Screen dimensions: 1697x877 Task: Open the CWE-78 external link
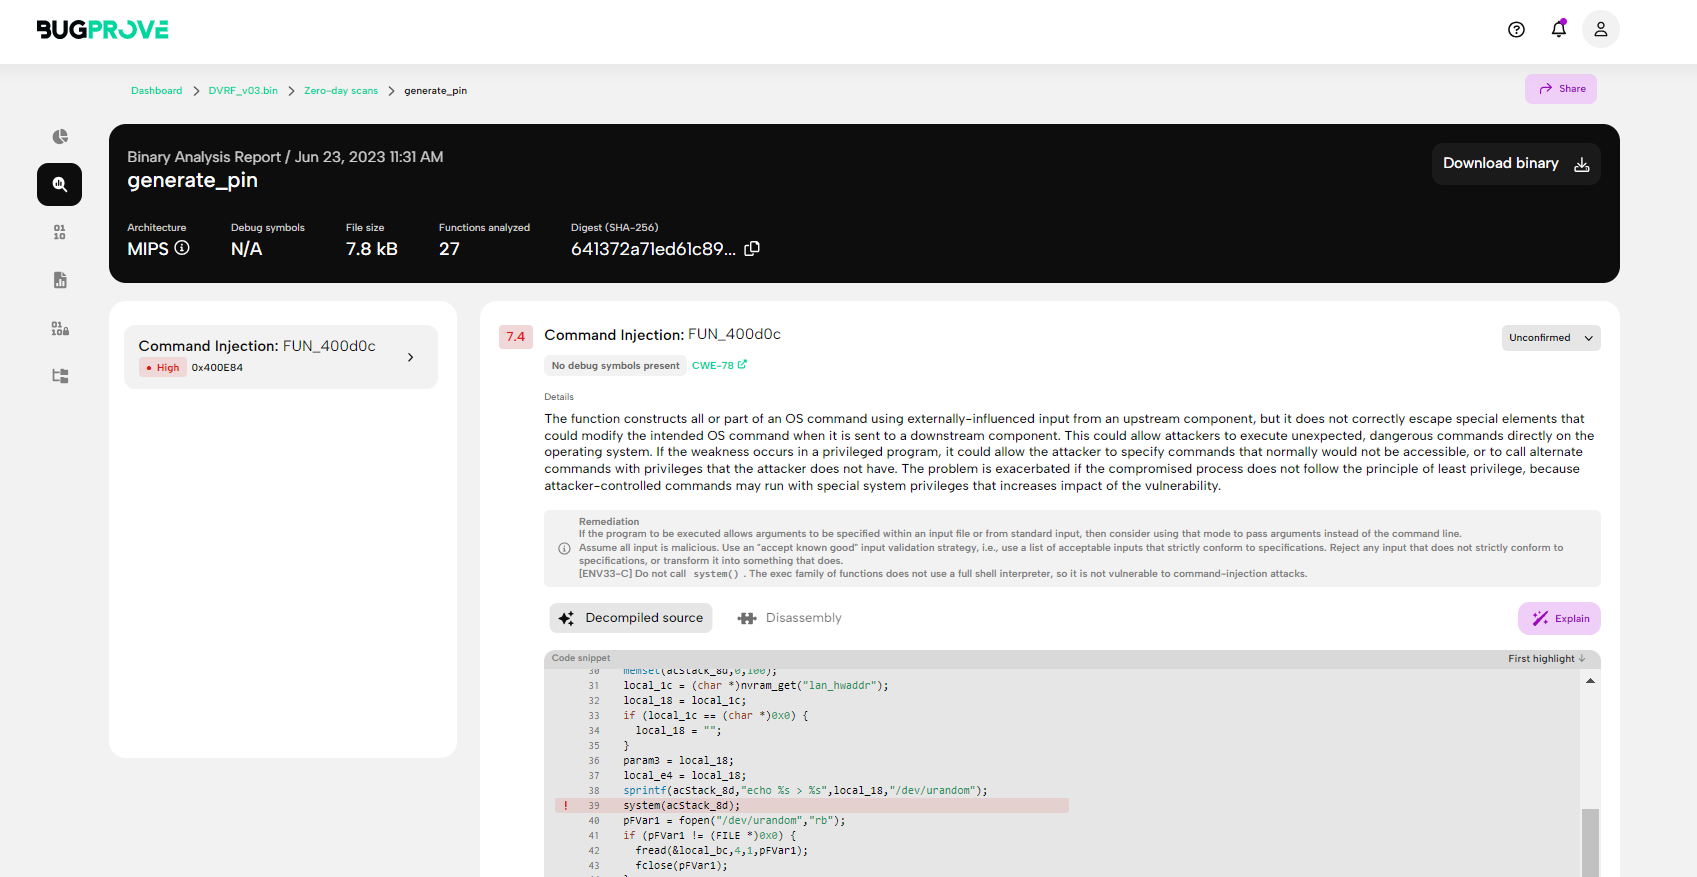[x=719, y=366]
